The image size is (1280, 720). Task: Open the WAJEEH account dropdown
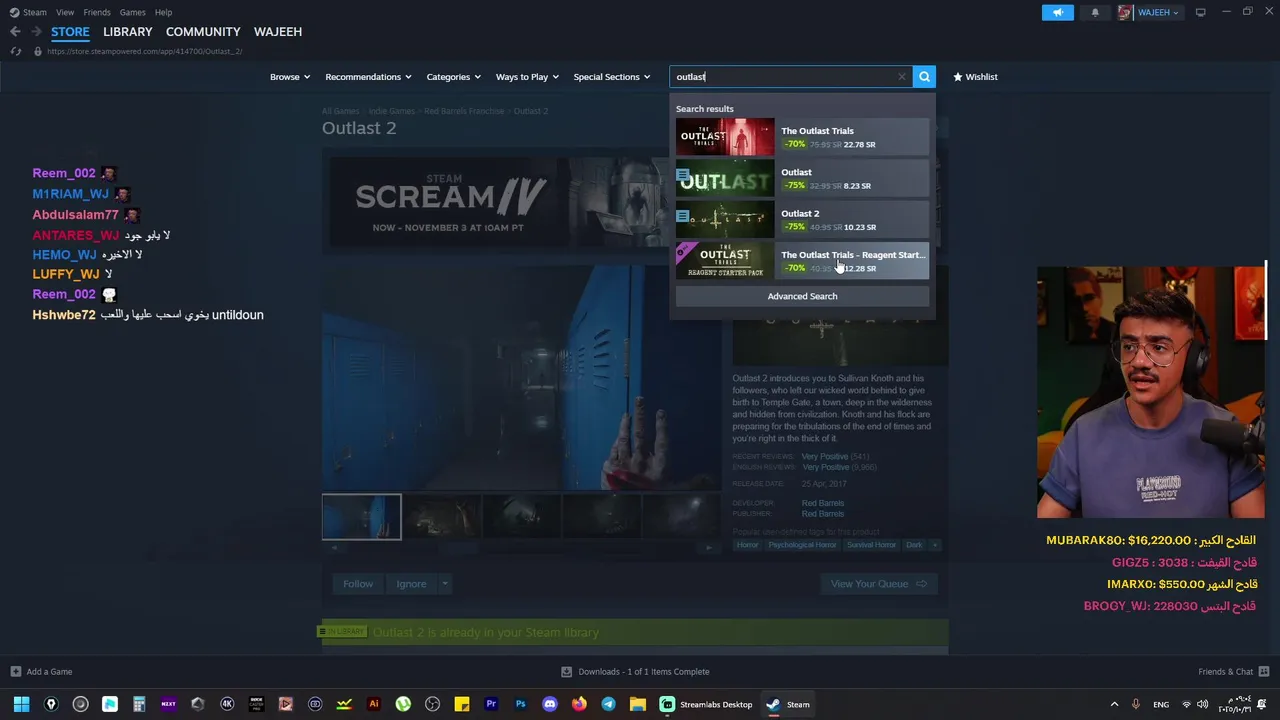[1157, 12]
